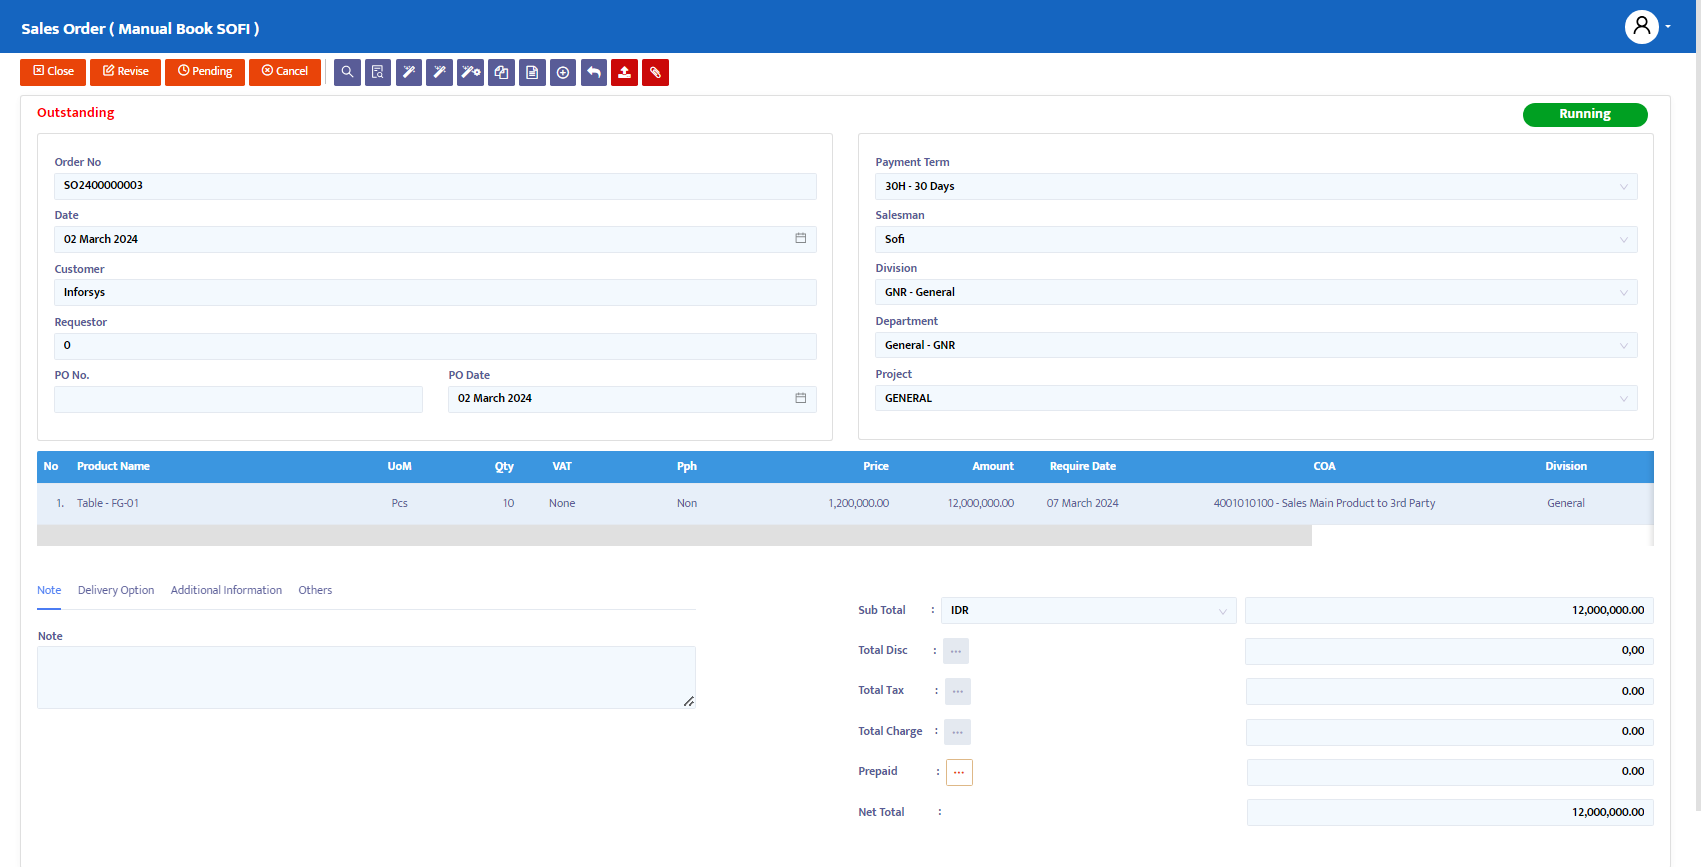
Task: Click the red paperclip attachment icon
Action: pos(656,72)
